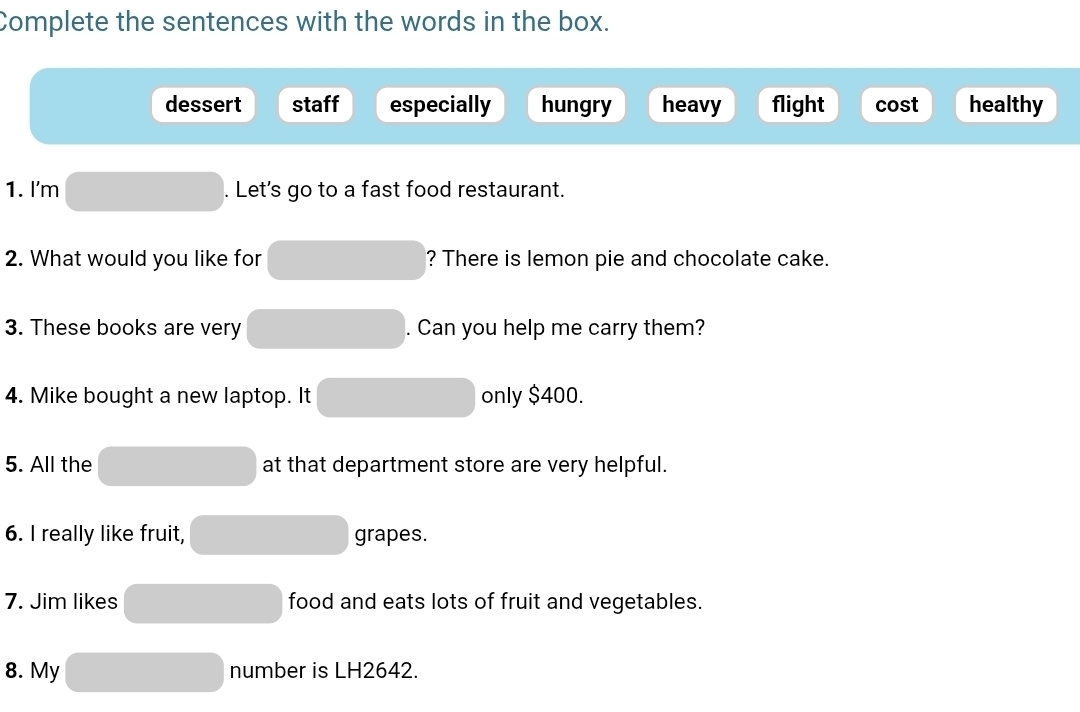This screenshot has width=1080, height=712.
Task: Click the text 'Can you help me carry them?'
Action: click(x=561, y=328)
